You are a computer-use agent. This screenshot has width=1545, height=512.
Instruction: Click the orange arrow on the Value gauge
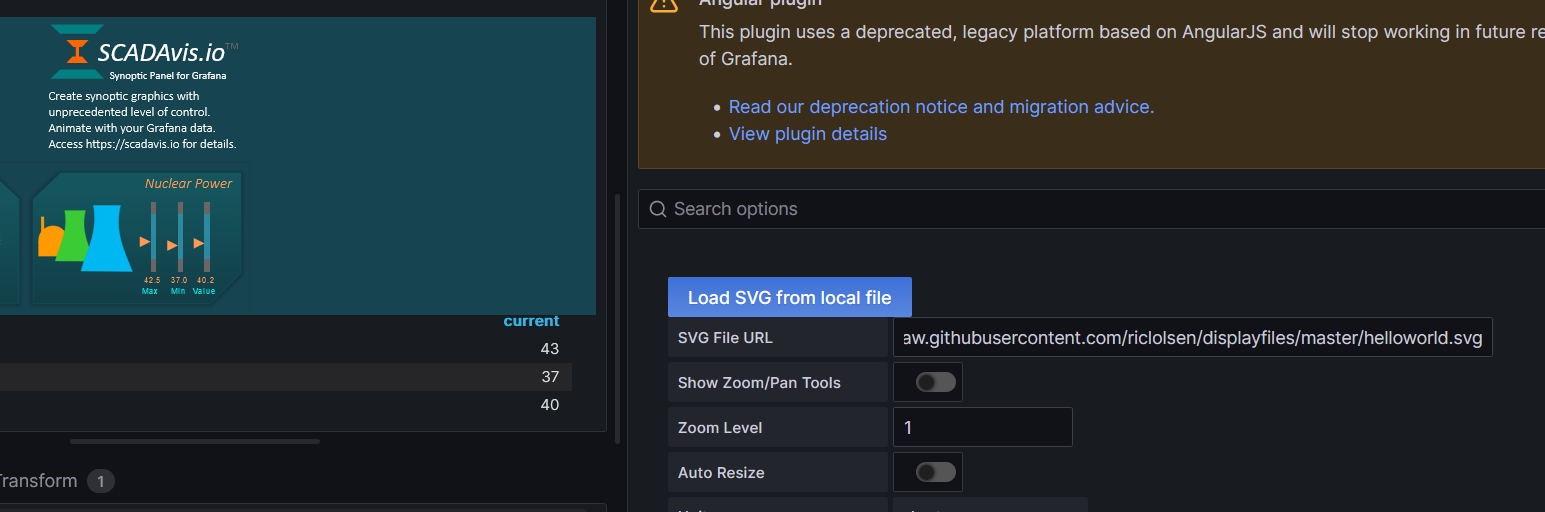click(x=199, y=242)
